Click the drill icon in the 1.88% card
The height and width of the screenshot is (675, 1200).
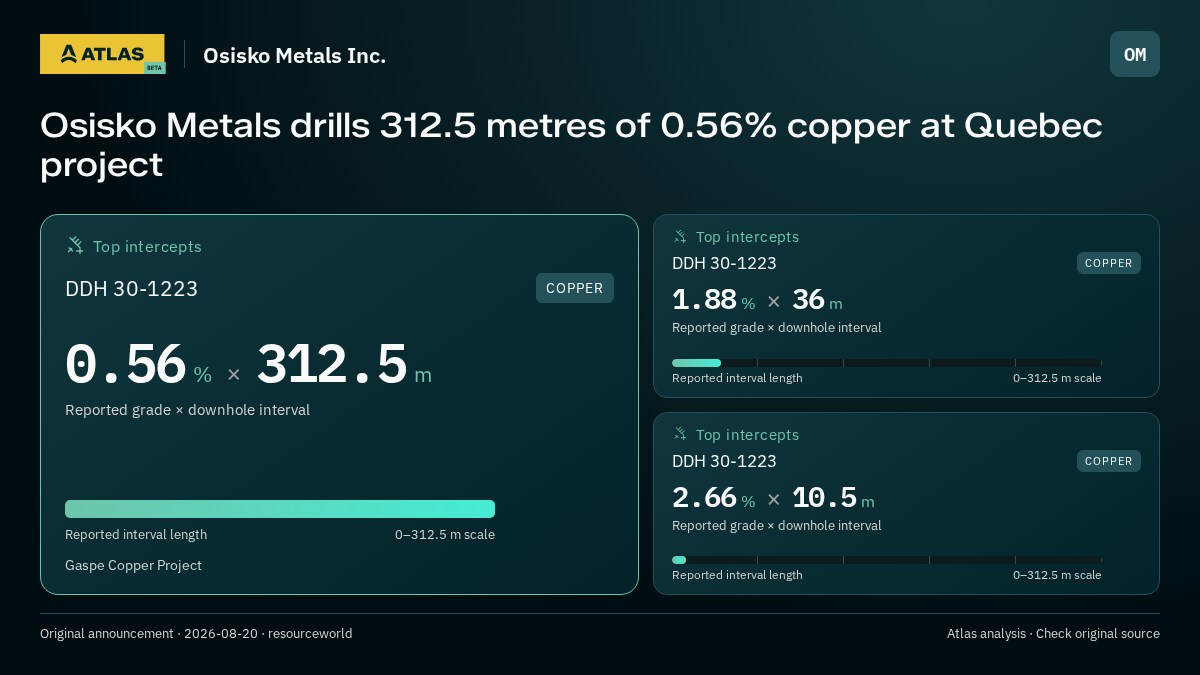click(x=680, y=236)
